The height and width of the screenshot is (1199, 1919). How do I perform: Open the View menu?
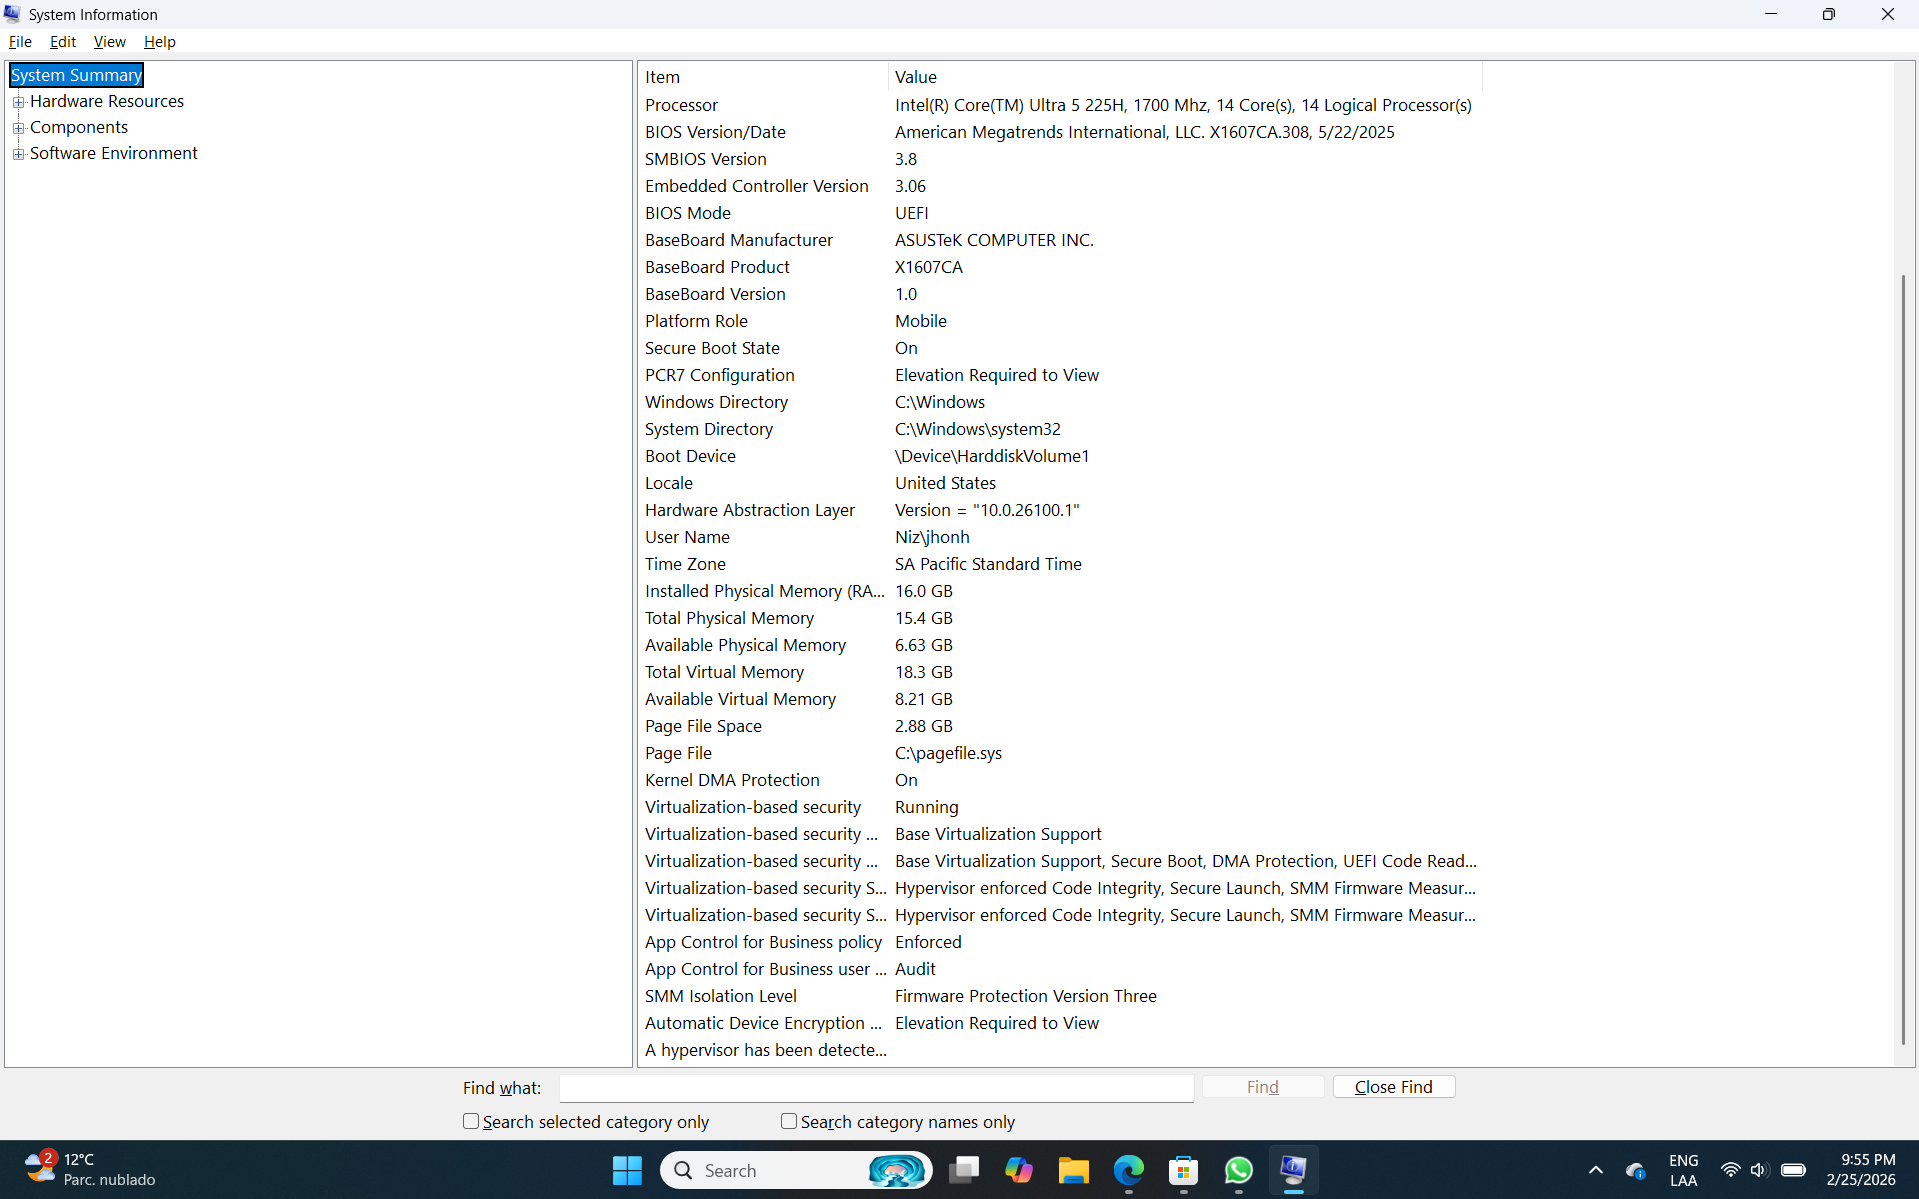pos(109,42)
